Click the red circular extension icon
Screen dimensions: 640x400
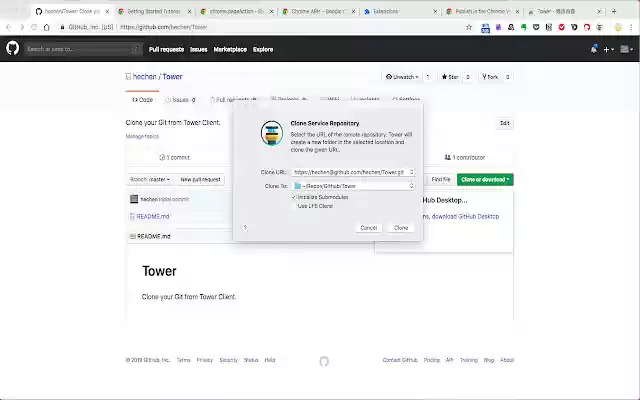point(587,27)
